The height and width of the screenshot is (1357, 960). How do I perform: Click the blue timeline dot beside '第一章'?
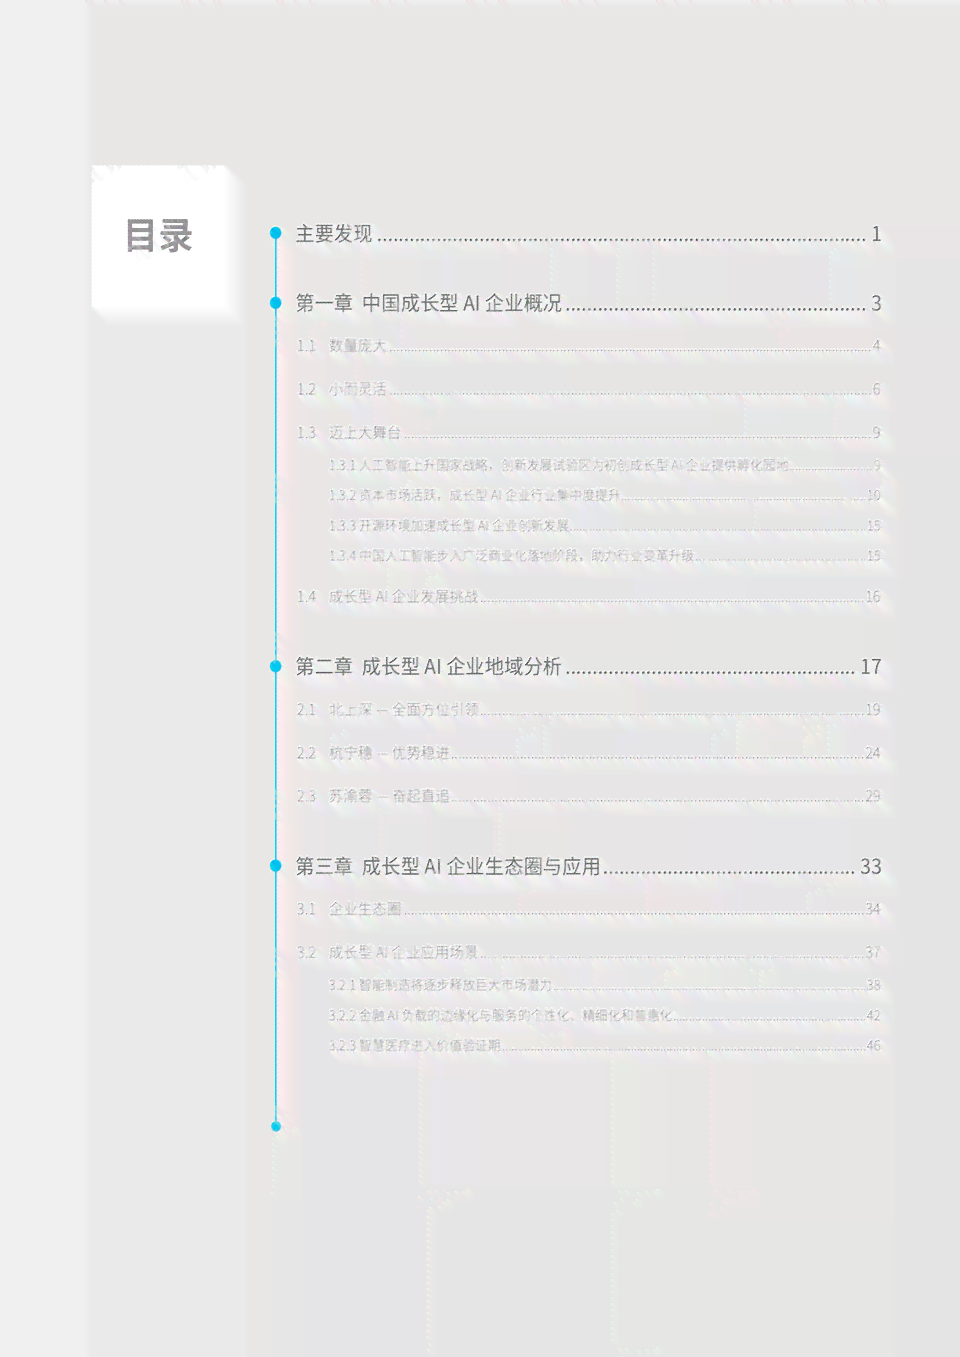[x=276, y=302]
